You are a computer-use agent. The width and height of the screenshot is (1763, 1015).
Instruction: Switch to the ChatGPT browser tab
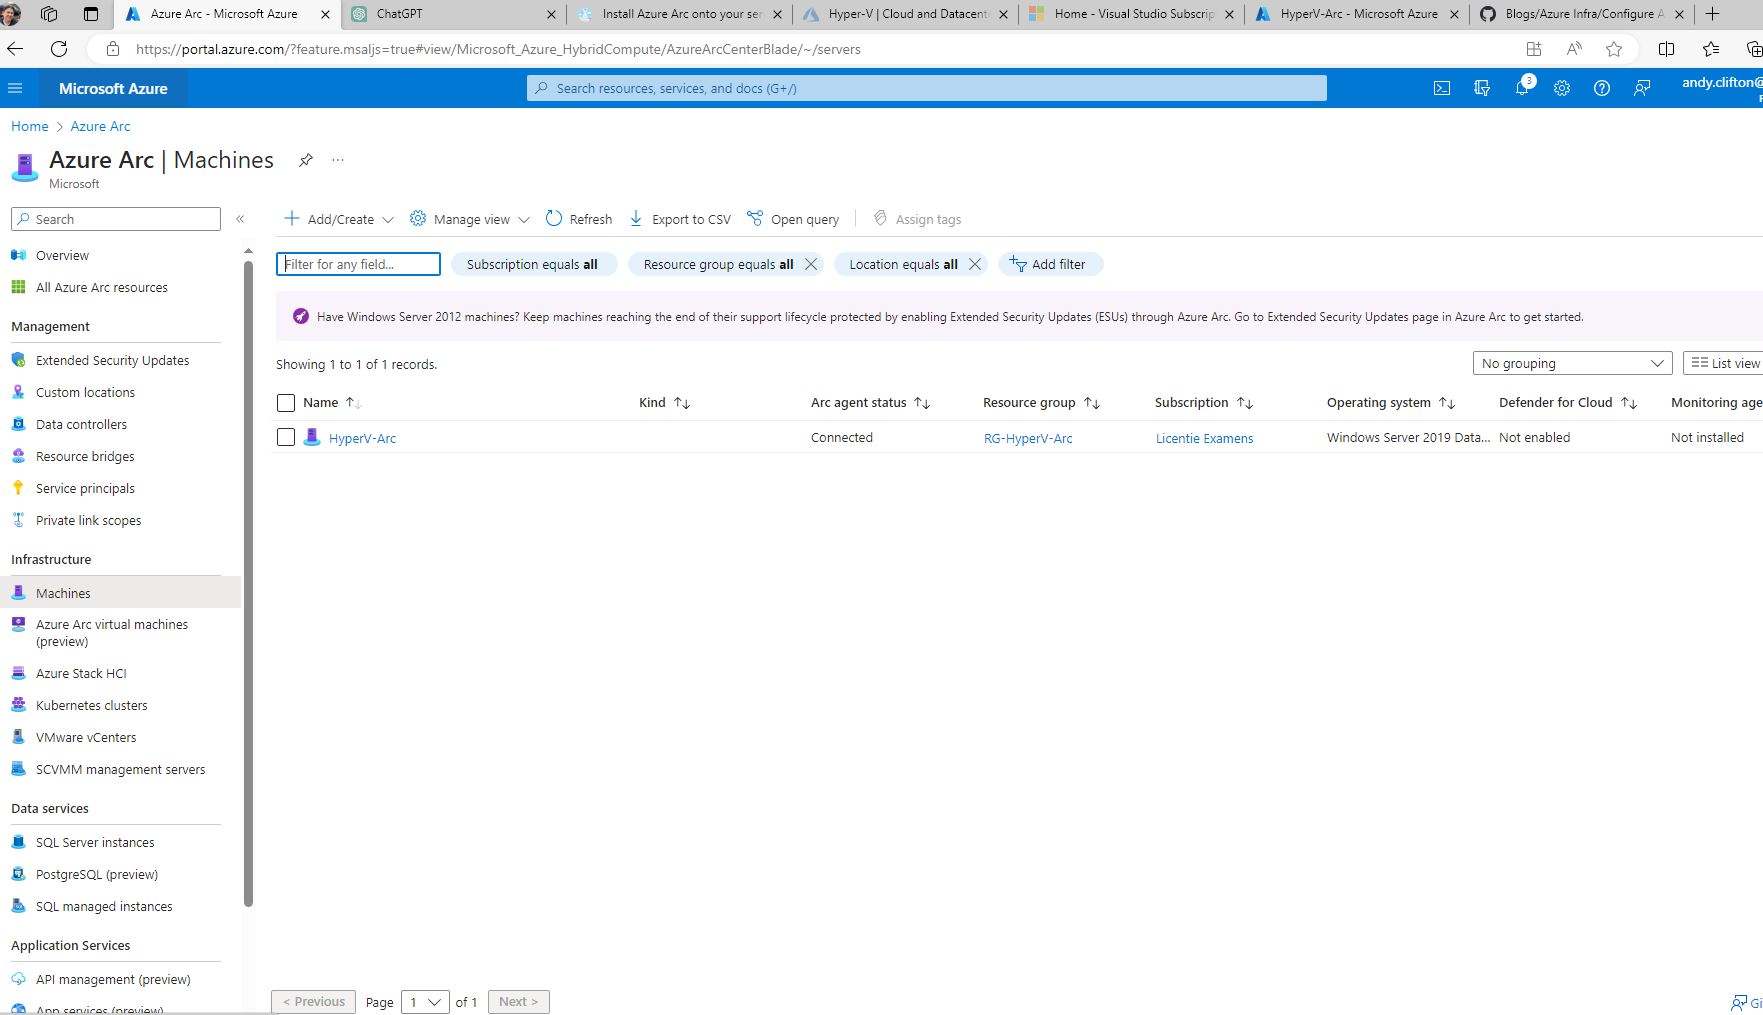453,14
